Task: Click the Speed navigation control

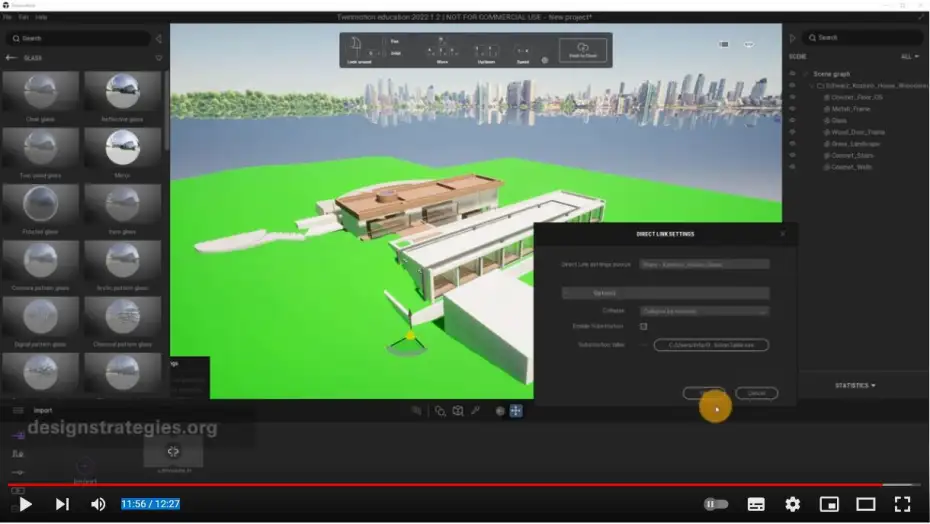Action: coord(523,52)
